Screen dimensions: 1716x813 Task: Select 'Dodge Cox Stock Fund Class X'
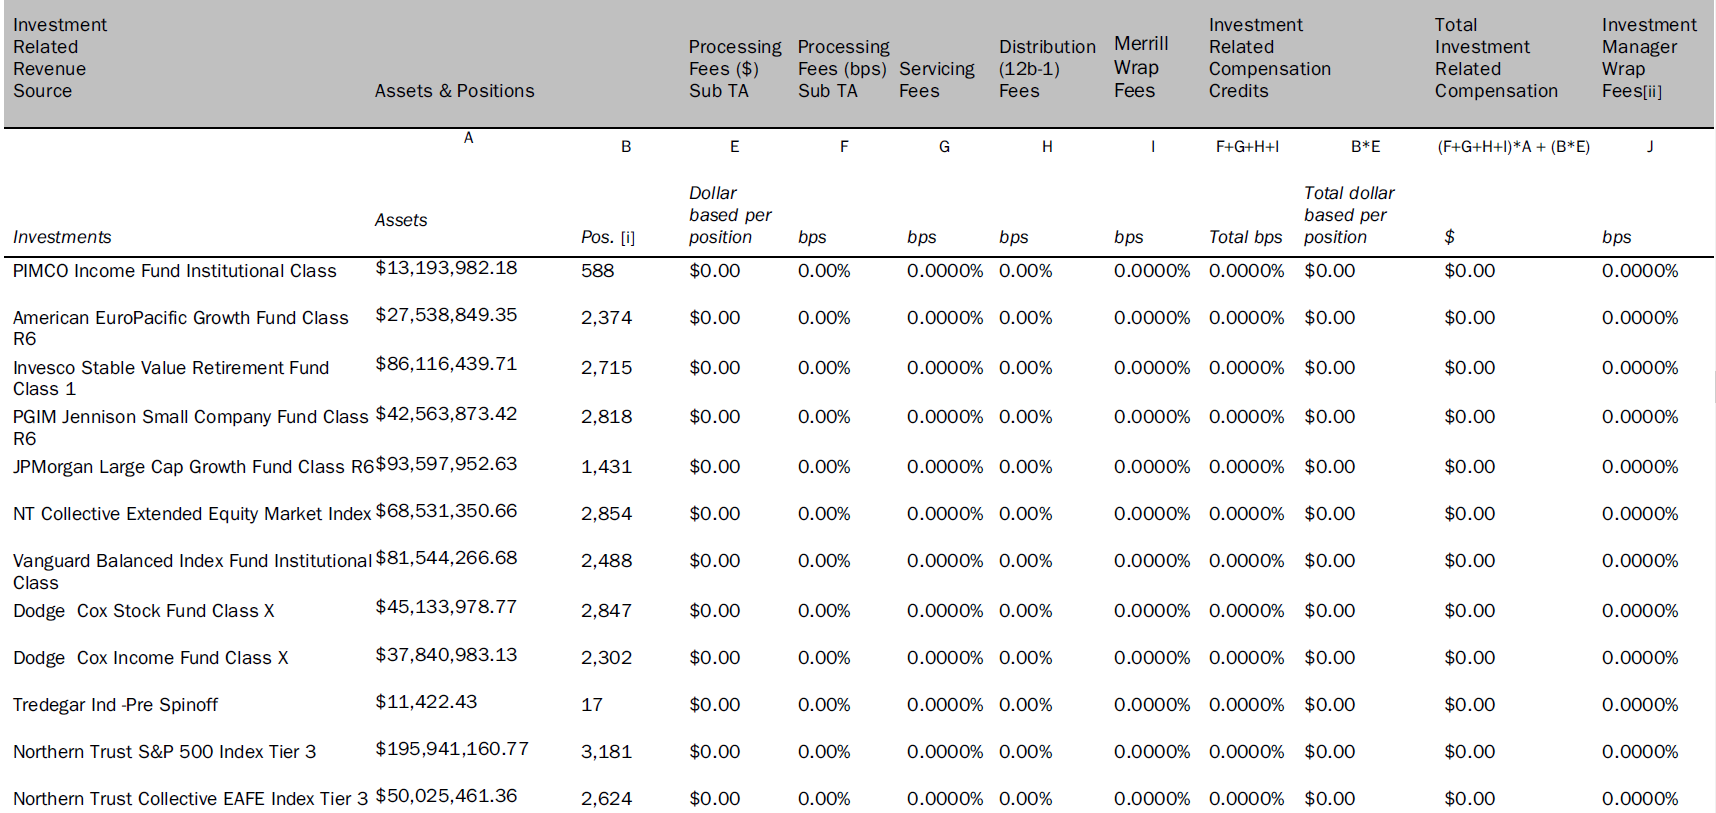143,611
